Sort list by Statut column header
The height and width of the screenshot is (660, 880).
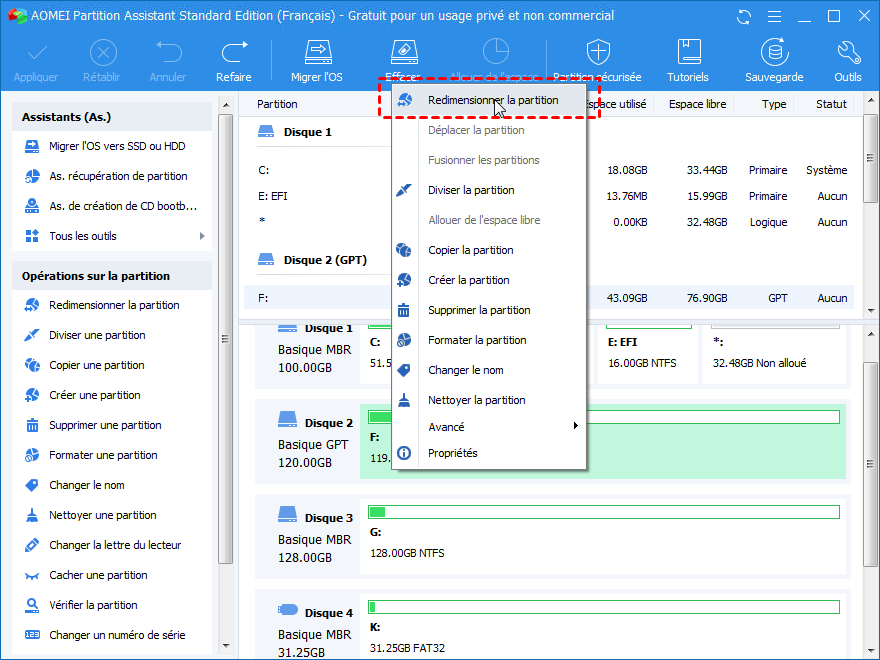[x=831, y=104]
